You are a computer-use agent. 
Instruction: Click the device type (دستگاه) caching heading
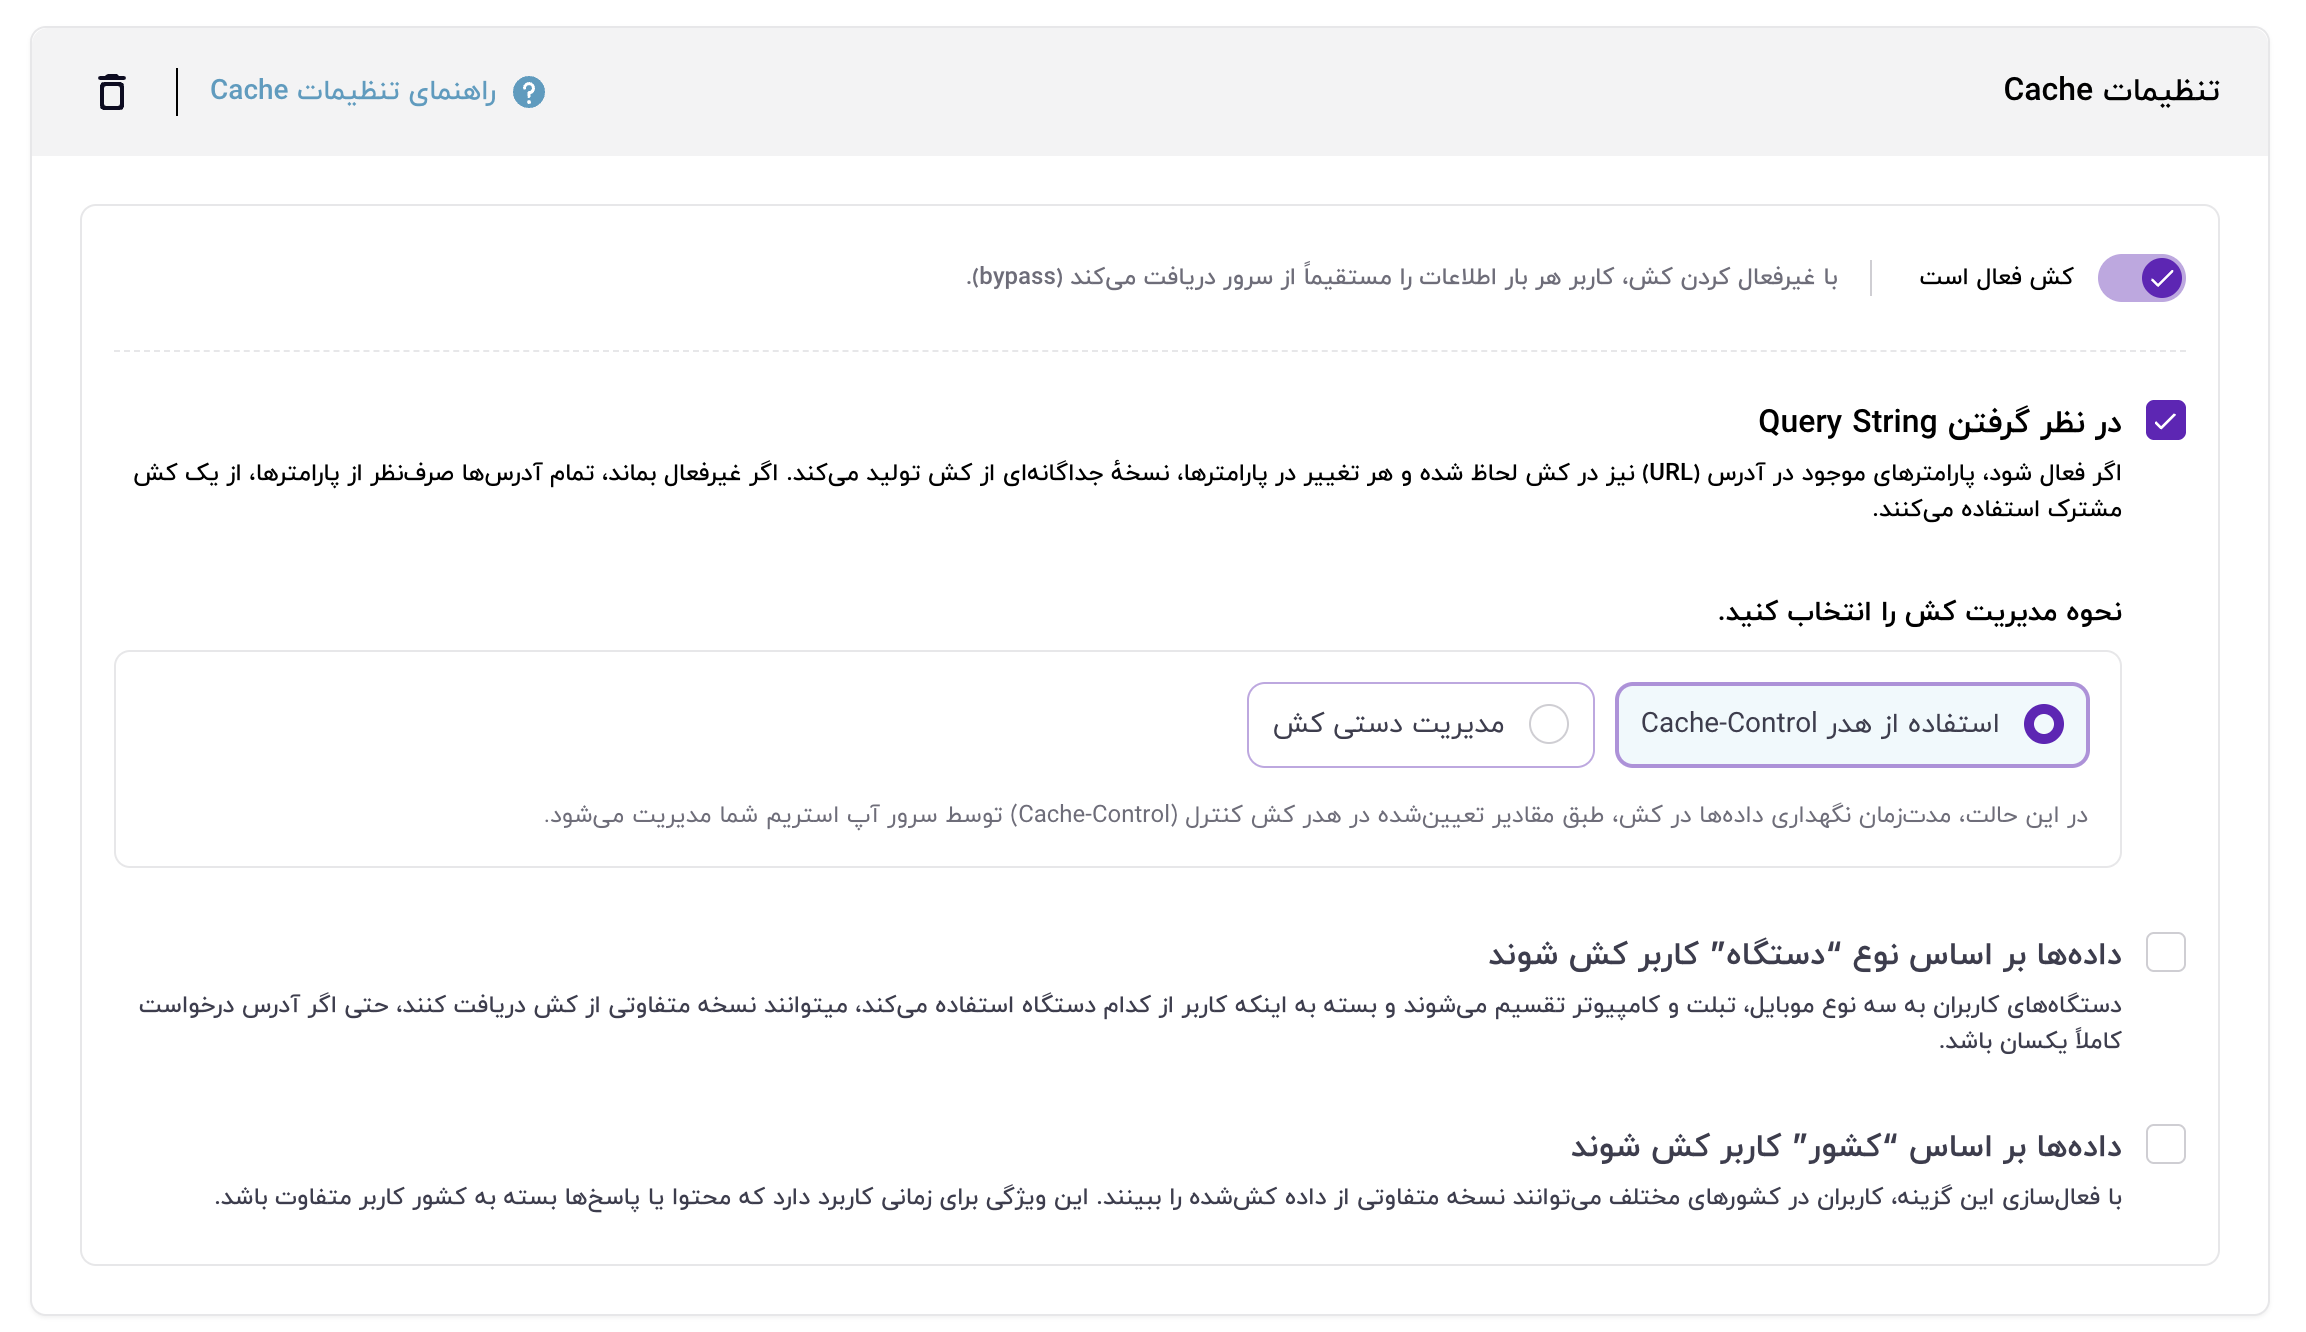(1804, 954)
